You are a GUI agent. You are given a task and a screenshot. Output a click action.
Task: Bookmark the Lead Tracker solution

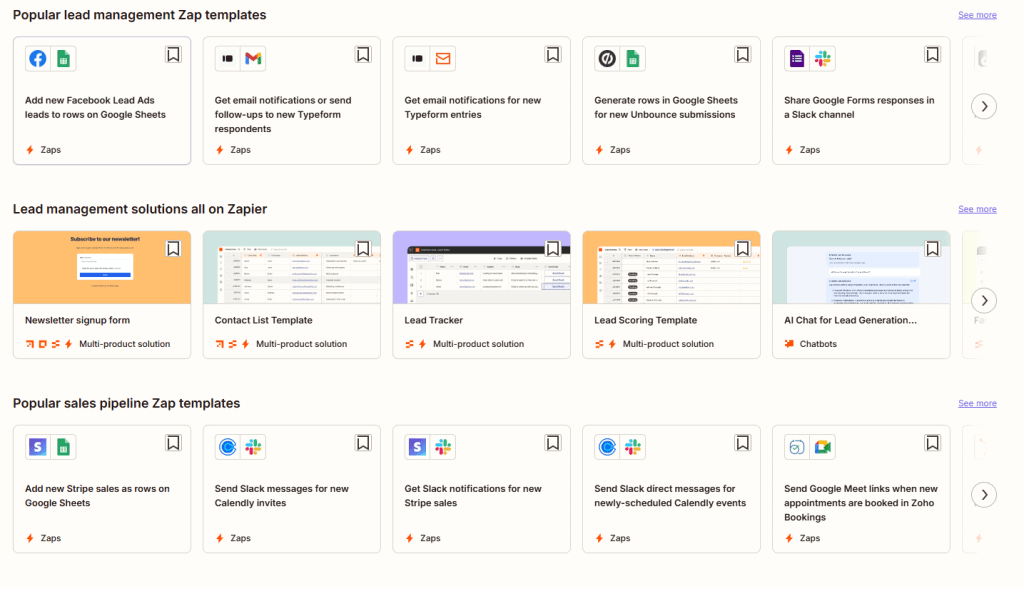pyautogui.click(x=552, y=249)
